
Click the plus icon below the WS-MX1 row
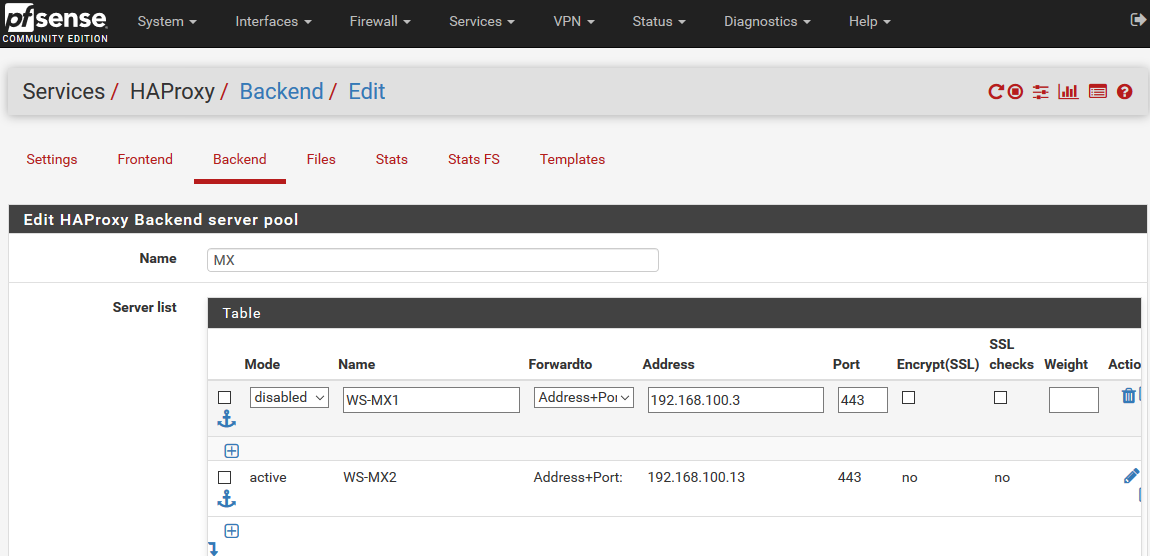(232, 451)
